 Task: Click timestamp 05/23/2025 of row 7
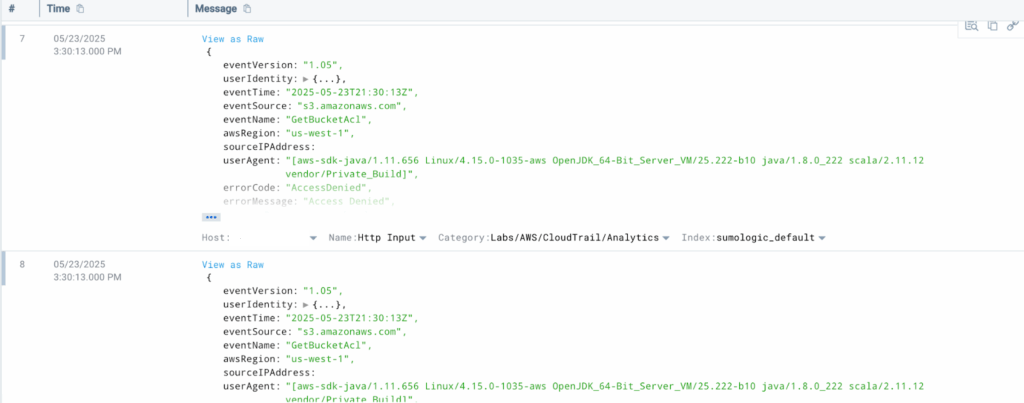tap(78, 39)
